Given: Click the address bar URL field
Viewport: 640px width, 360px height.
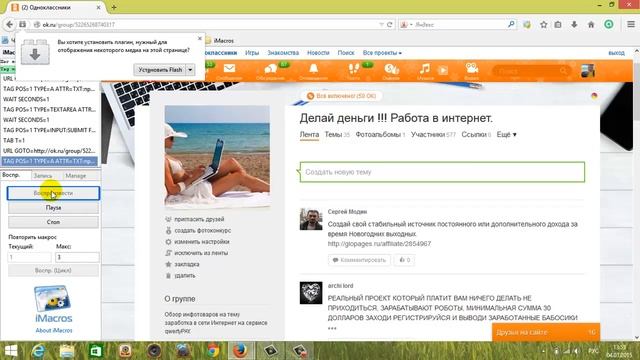Looking at the screenshot, I should click(x=208, y=24).
